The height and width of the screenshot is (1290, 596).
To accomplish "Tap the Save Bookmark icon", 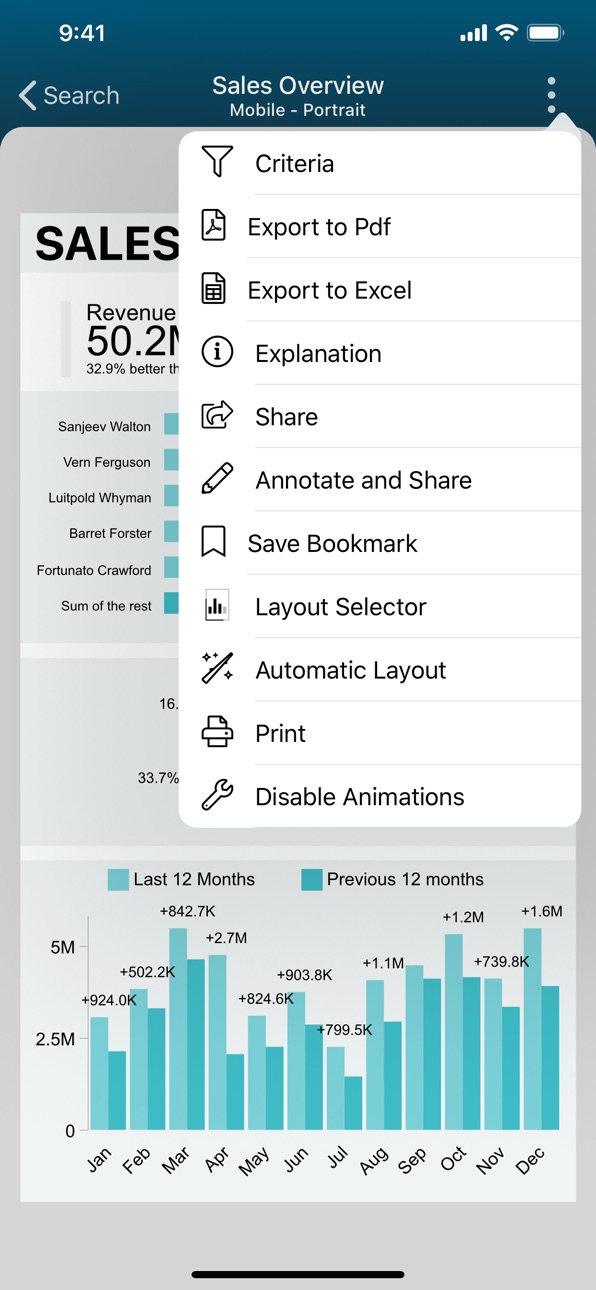I will click(x=213, y=542).
